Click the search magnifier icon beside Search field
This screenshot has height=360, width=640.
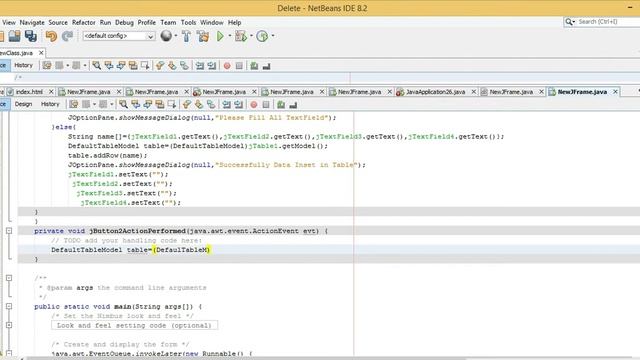pyautogui.click(x=569, y=22)
